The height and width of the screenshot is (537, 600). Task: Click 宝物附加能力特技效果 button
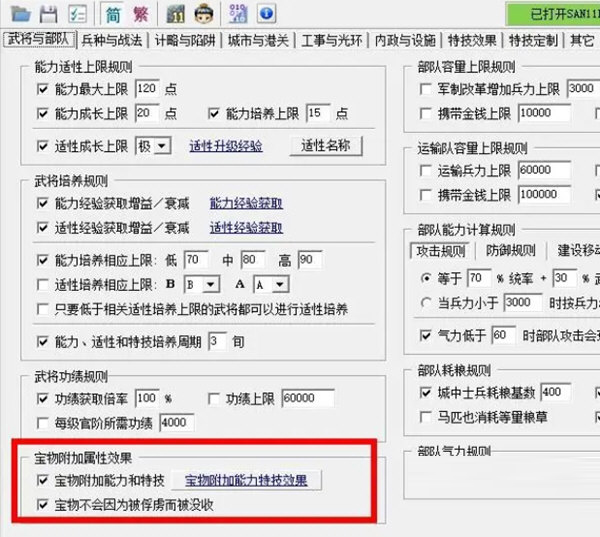click(x=246, y=480)
